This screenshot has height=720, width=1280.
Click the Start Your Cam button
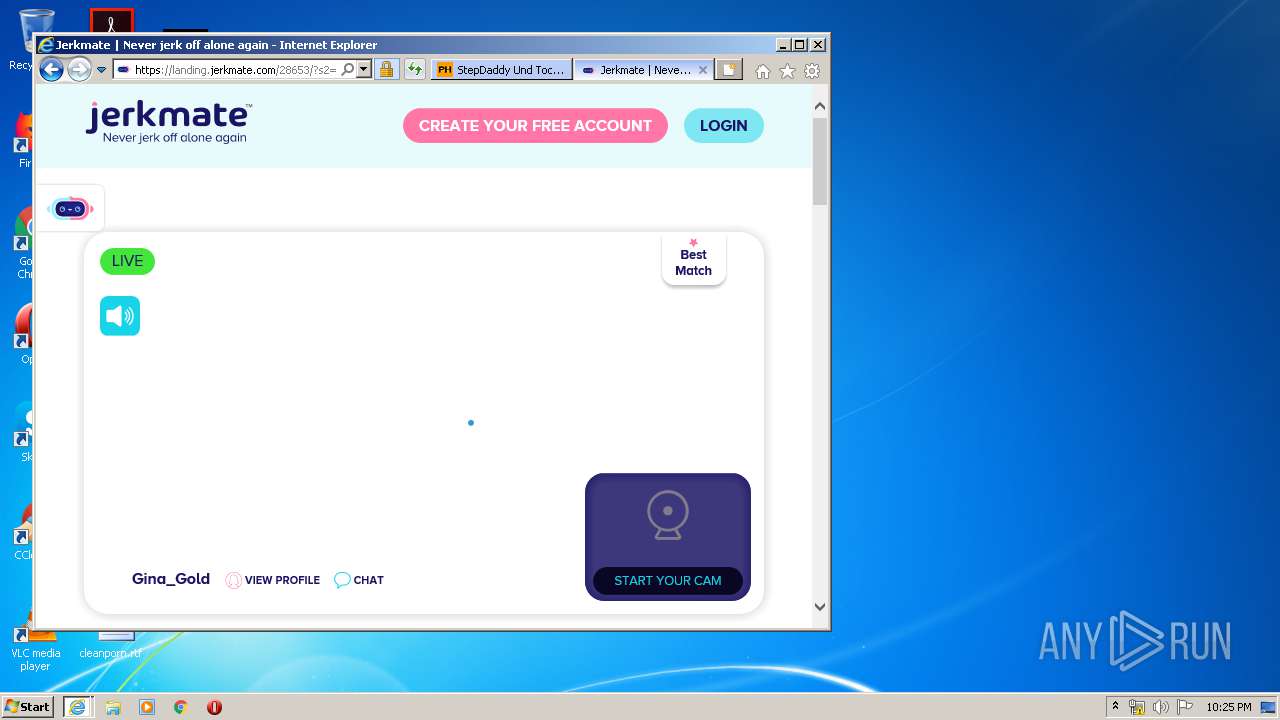click(668, 581)
